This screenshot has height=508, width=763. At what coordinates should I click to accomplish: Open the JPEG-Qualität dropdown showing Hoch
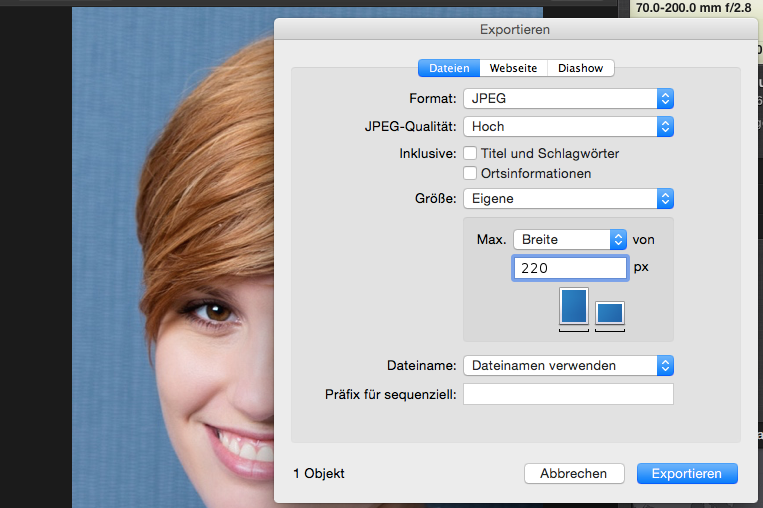[x=568, y=127]
